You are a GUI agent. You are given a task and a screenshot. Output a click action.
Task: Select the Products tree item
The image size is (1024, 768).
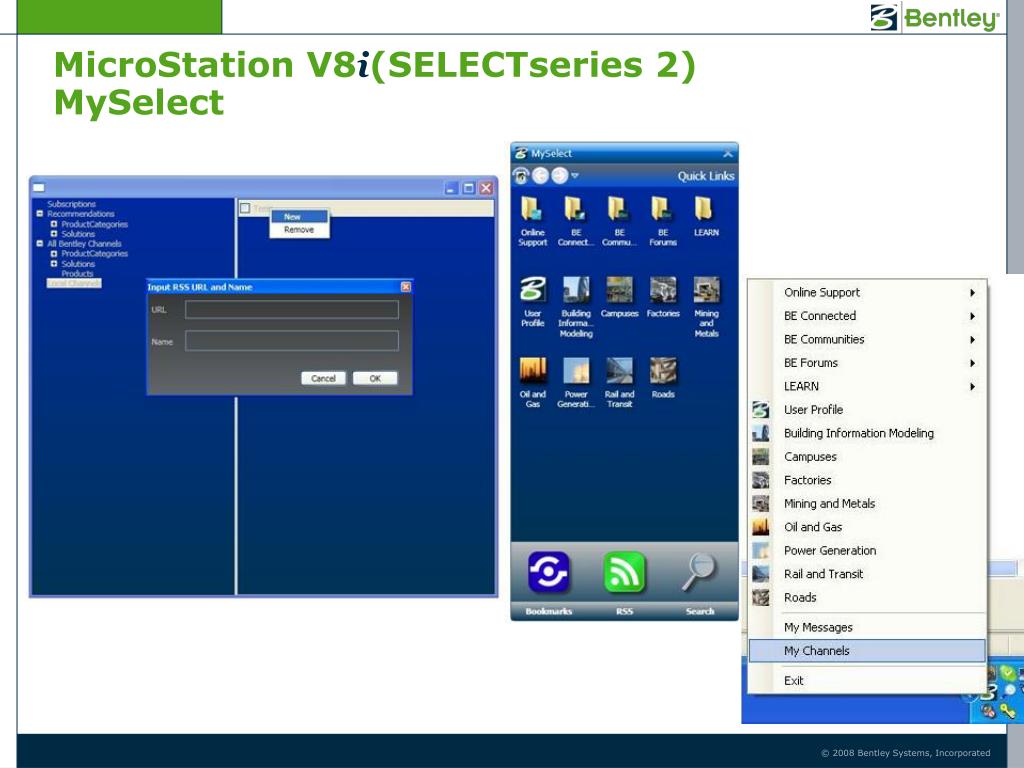click(77, 274)
